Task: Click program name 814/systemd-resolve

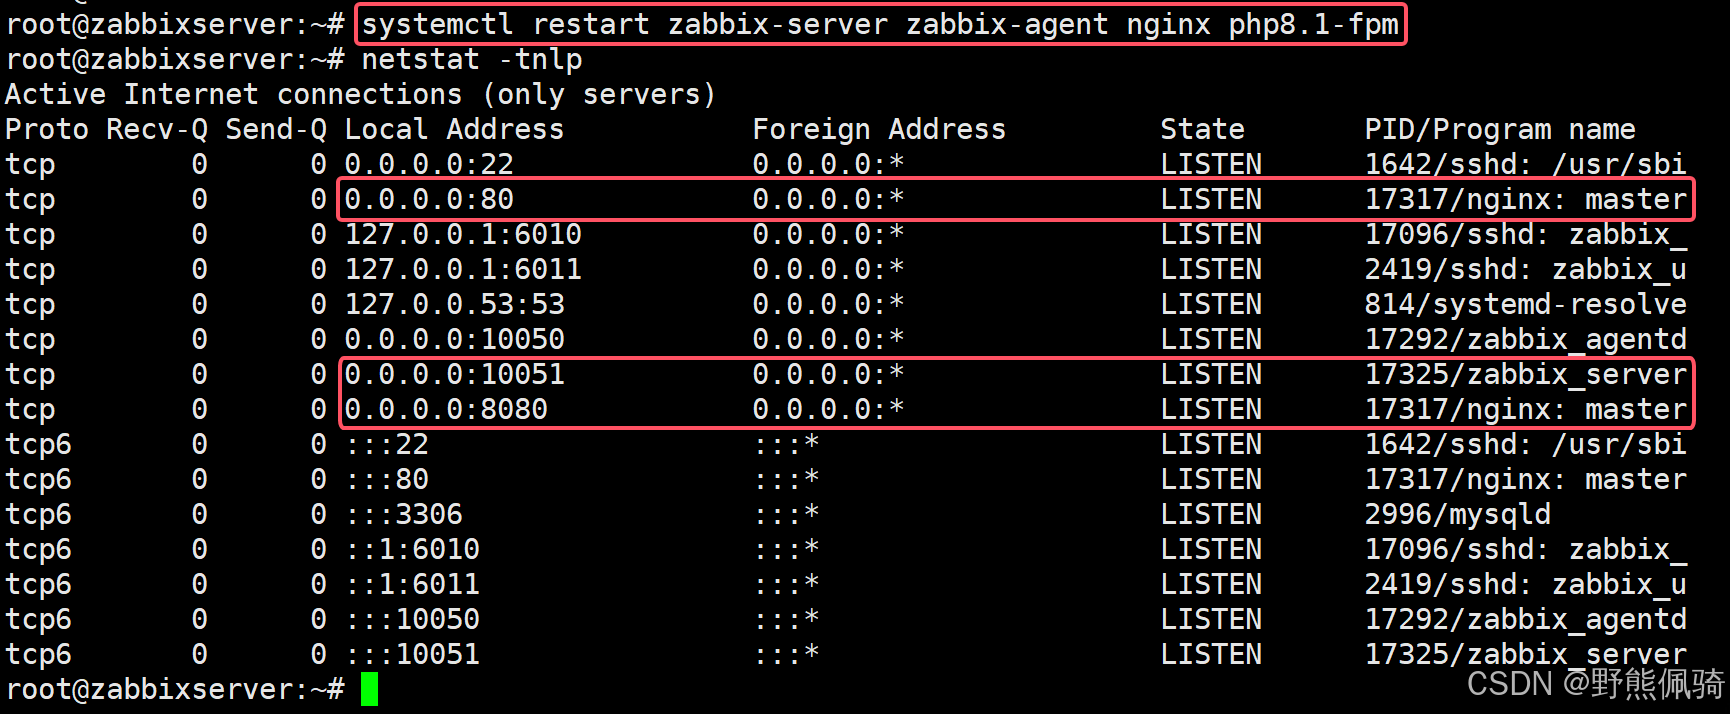Action: 1526,304
